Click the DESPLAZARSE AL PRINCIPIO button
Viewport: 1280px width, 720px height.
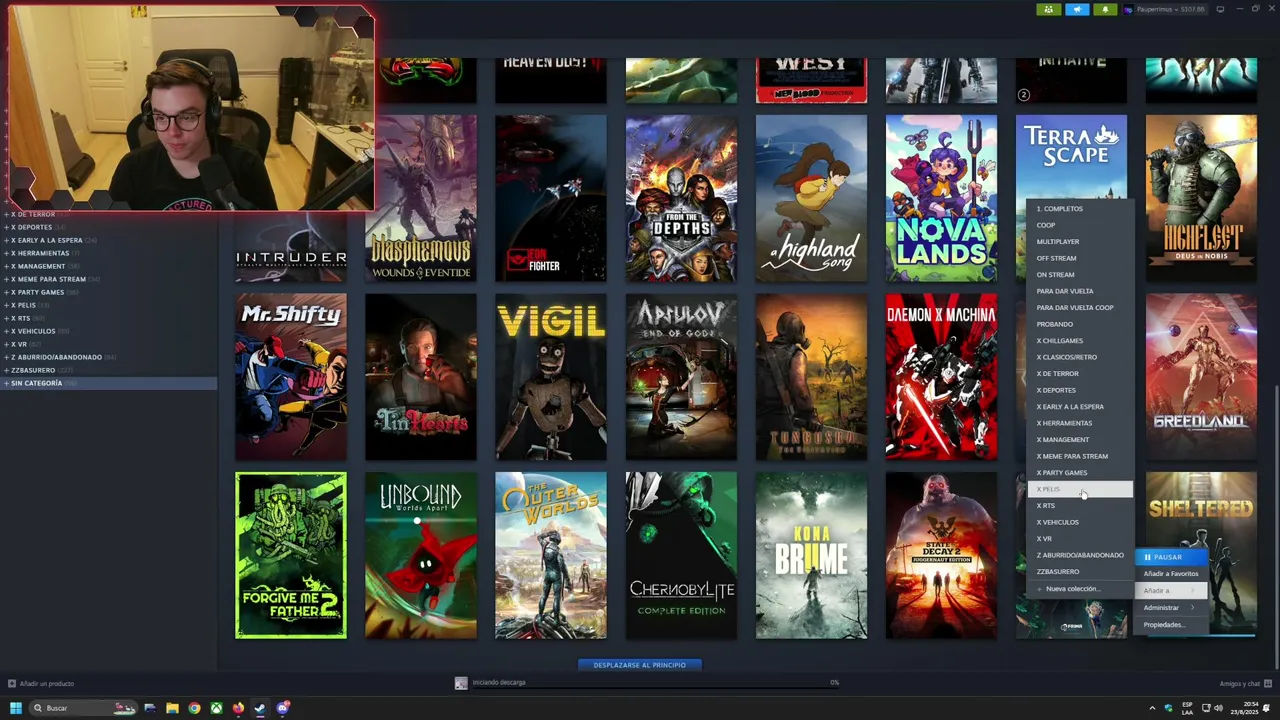[x=640, y=665]
